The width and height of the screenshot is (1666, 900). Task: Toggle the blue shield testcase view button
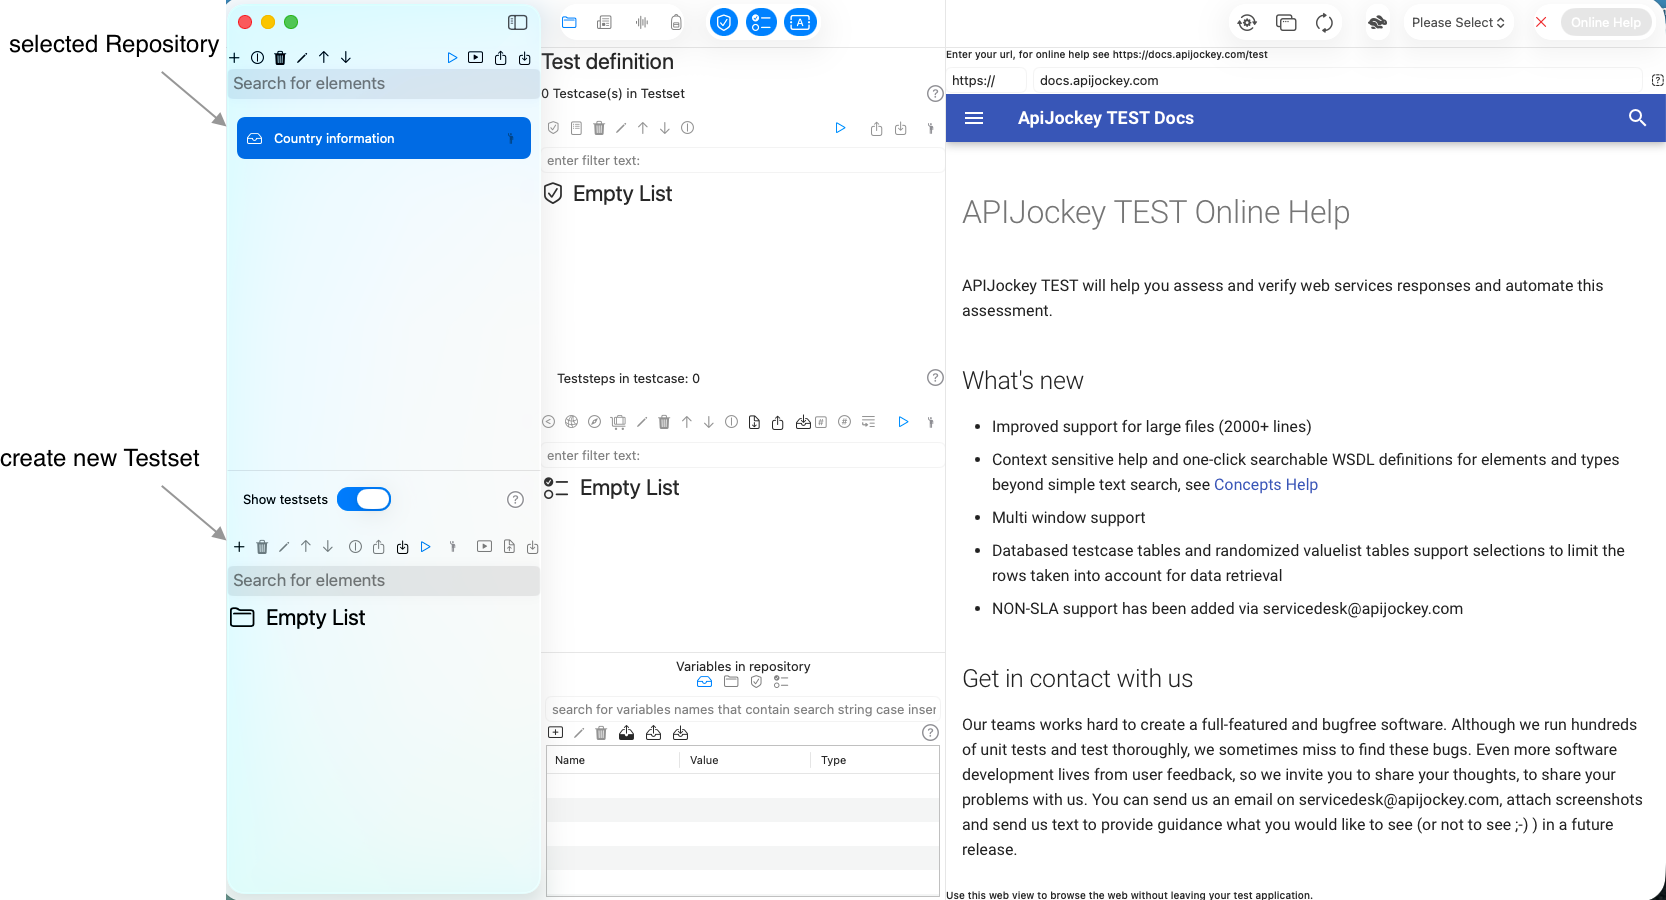click(x=723, y=22)
